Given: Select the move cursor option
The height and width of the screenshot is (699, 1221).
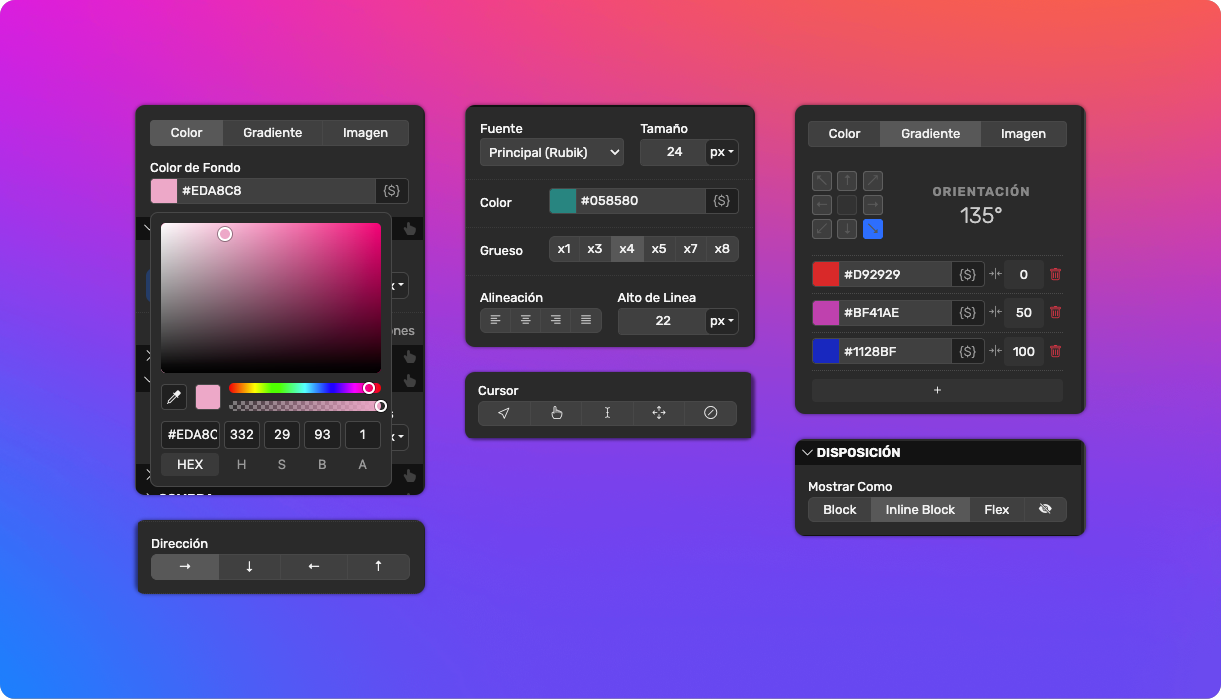Looking at the screenshot, I should [659, 413].
